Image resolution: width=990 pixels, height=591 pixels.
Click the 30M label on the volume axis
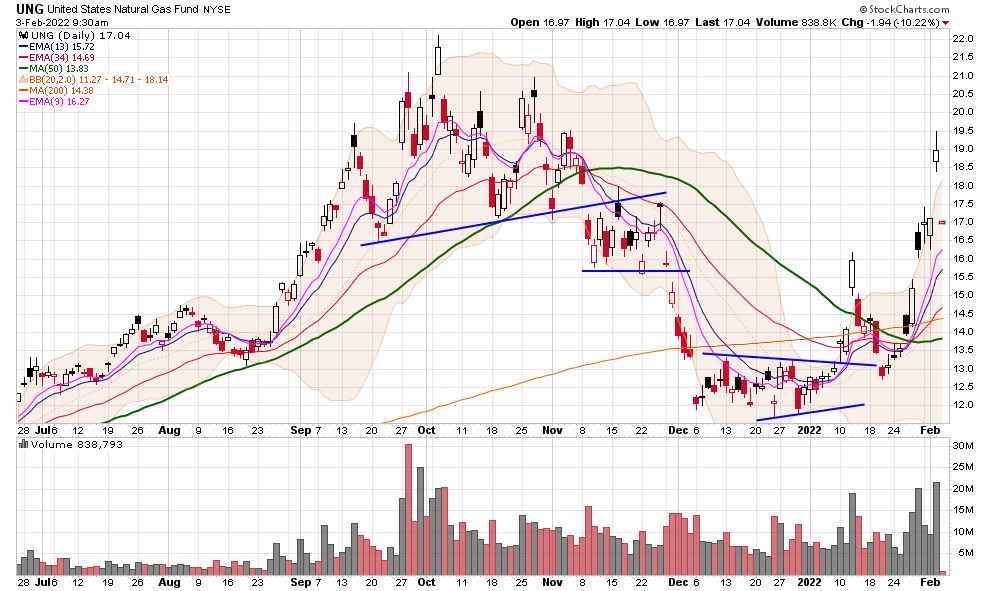pos(963,446)
